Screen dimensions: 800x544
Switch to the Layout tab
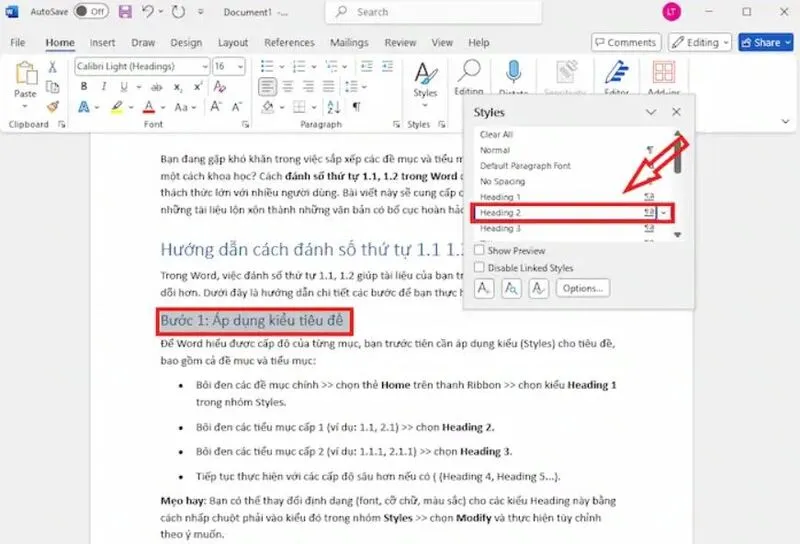click(233, 43)
